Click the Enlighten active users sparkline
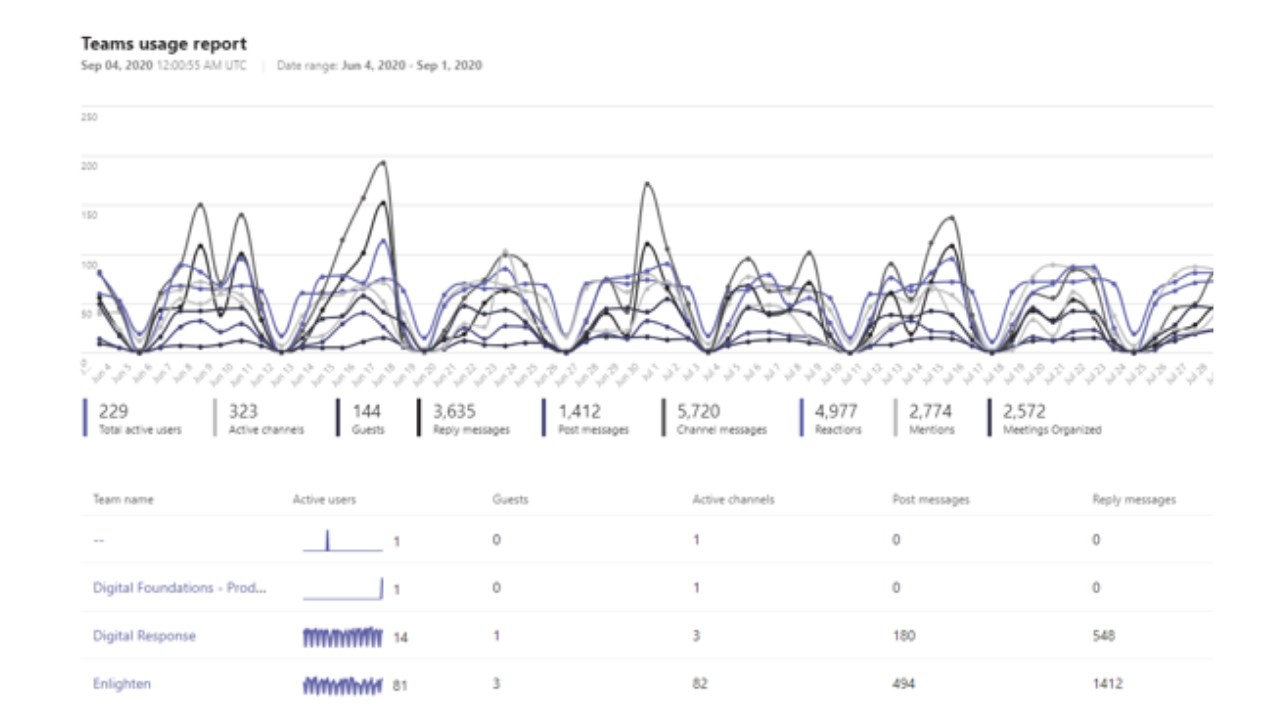This screenshot has height=720, width=1280. coord(343,685)
